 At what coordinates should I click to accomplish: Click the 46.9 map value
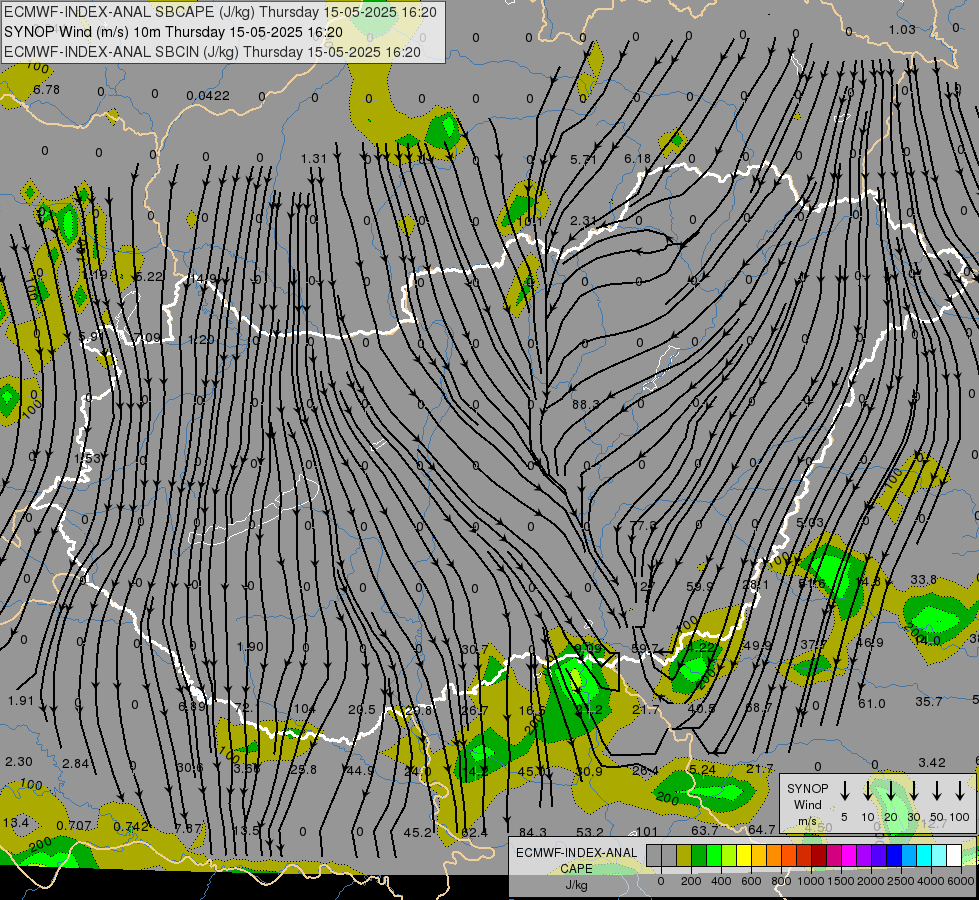tap(870, 642)
